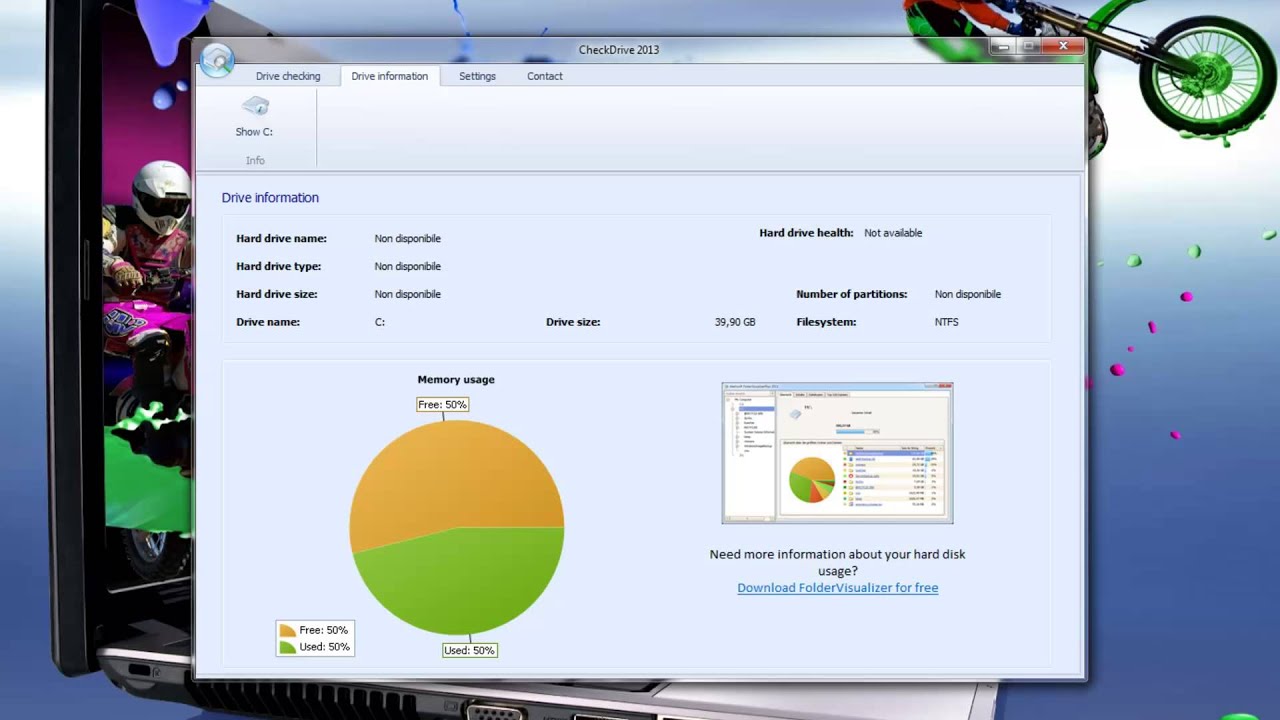Click the "Hard drive health:" label
1280x720 pixels.
pos(806,233)
